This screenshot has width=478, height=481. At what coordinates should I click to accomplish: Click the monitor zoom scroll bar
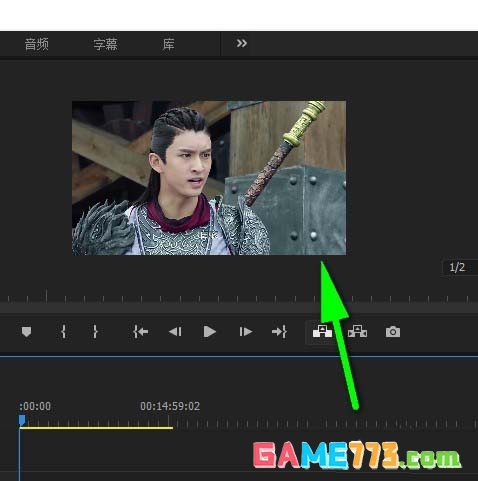(x=239, y=308)
